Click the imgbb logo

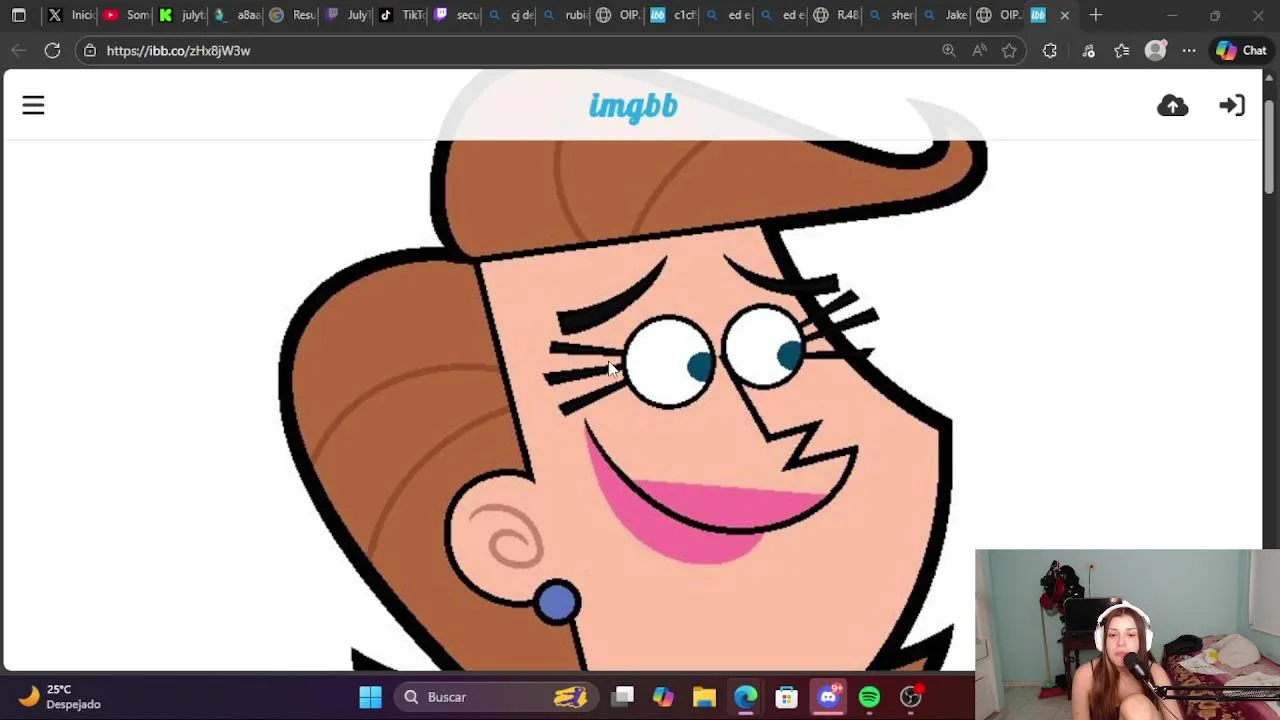pos(633,106)
